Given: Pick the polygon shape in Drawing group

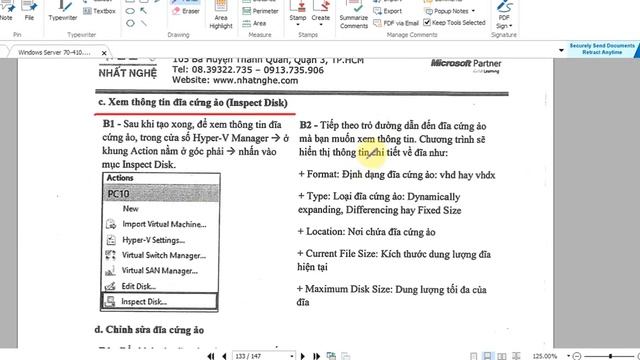Looking at the screenshot, I should click(130, 23).
